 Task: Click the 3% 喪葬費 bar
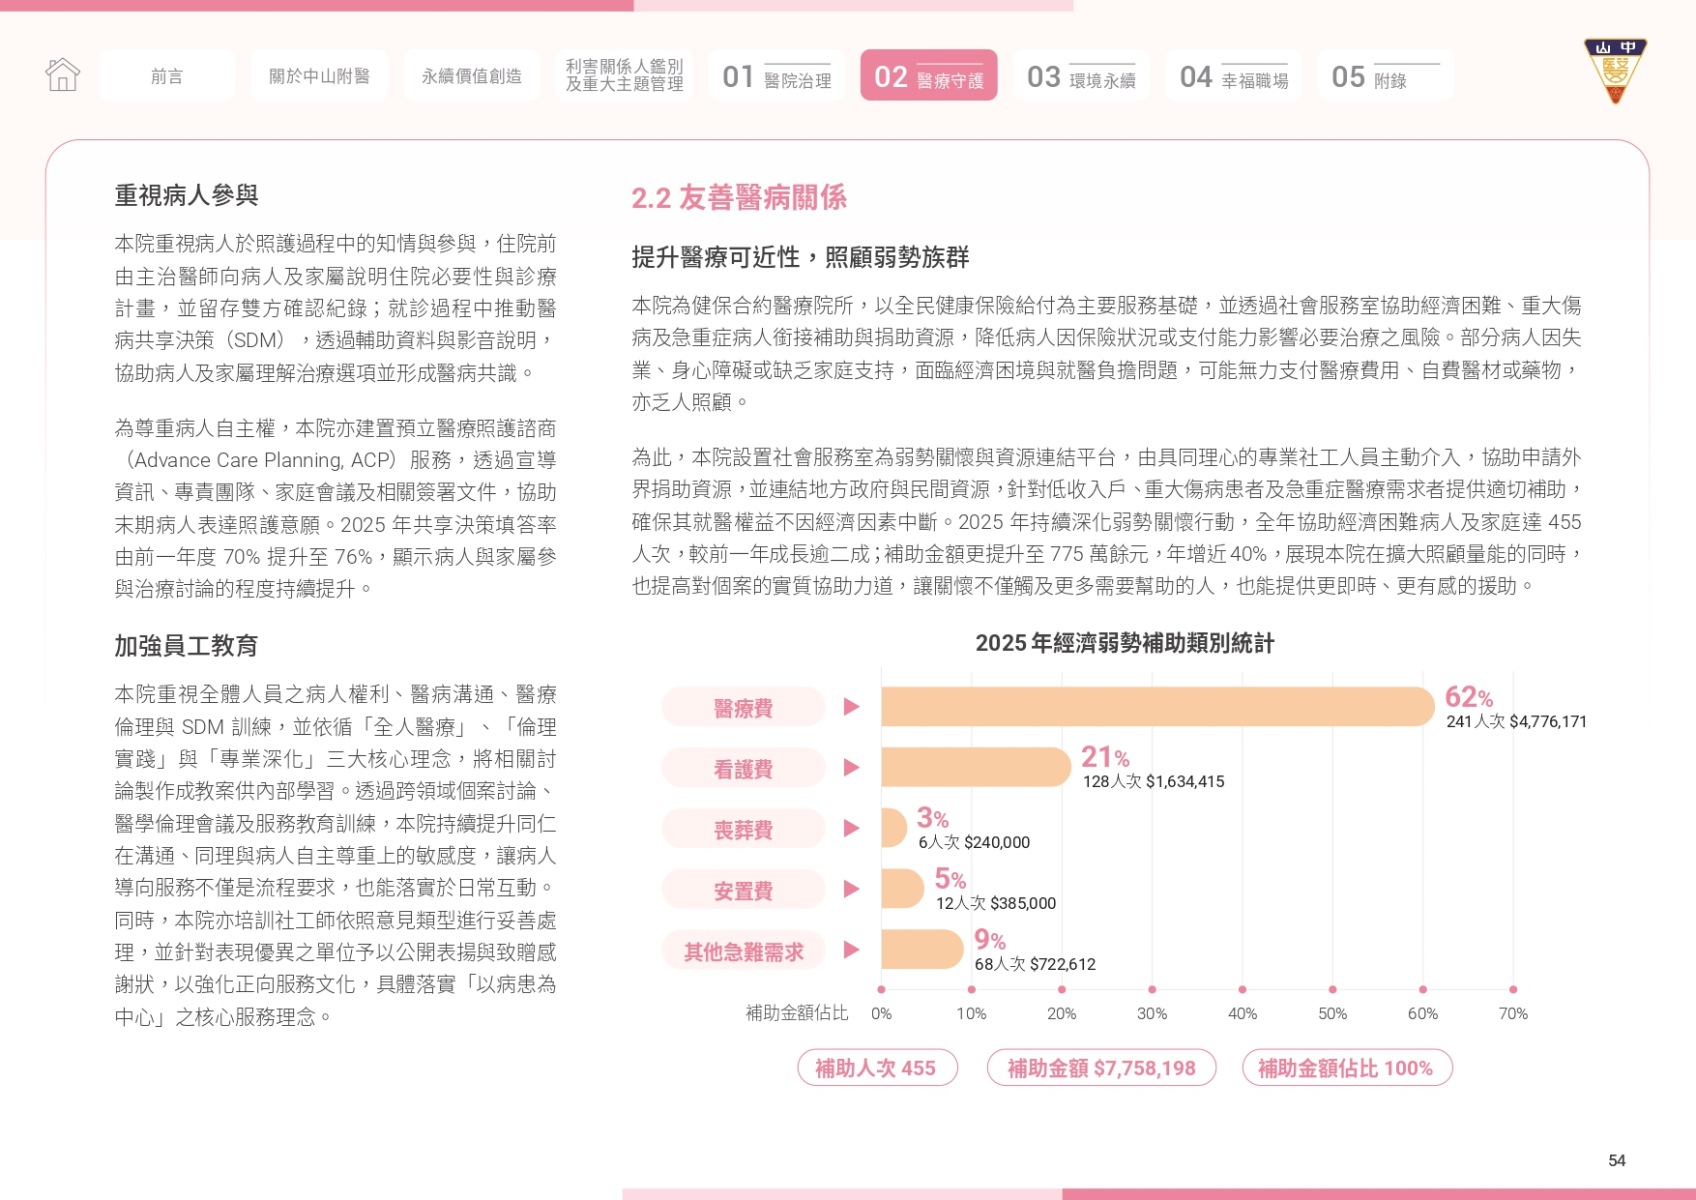894,828
